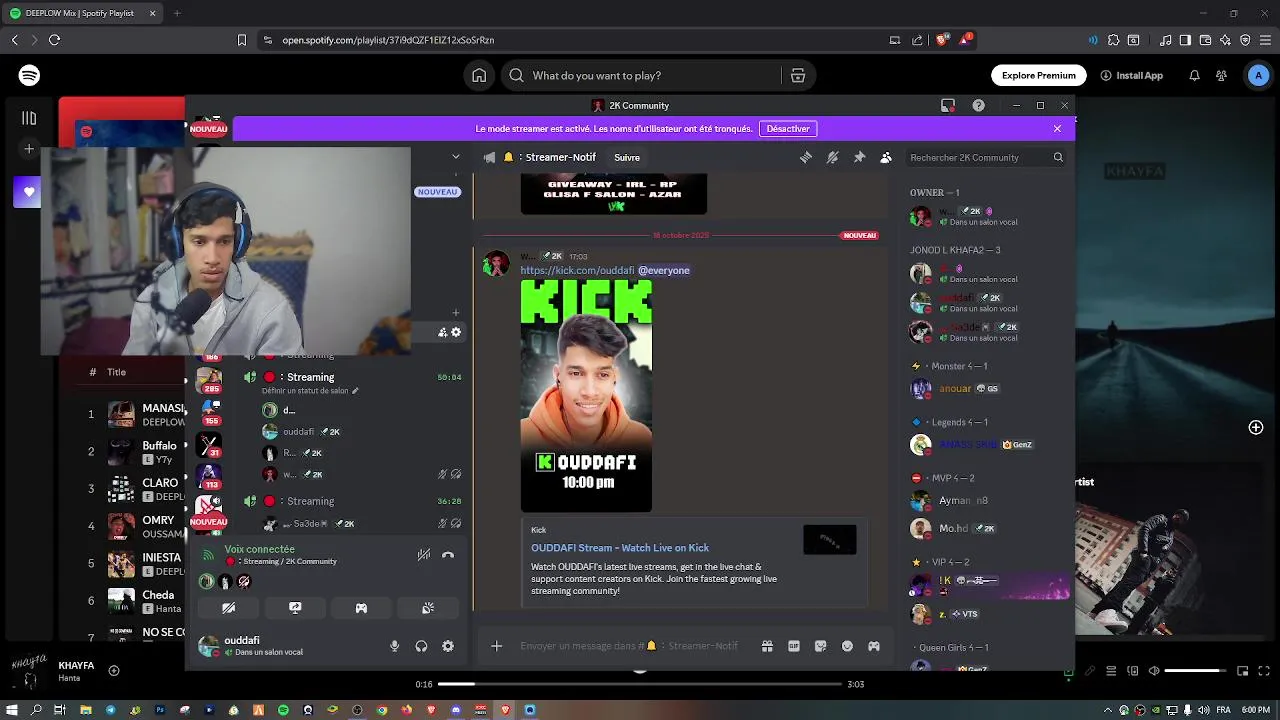
Task: Click Suivre button for Streamer-Notif channel
Action: 627,157
